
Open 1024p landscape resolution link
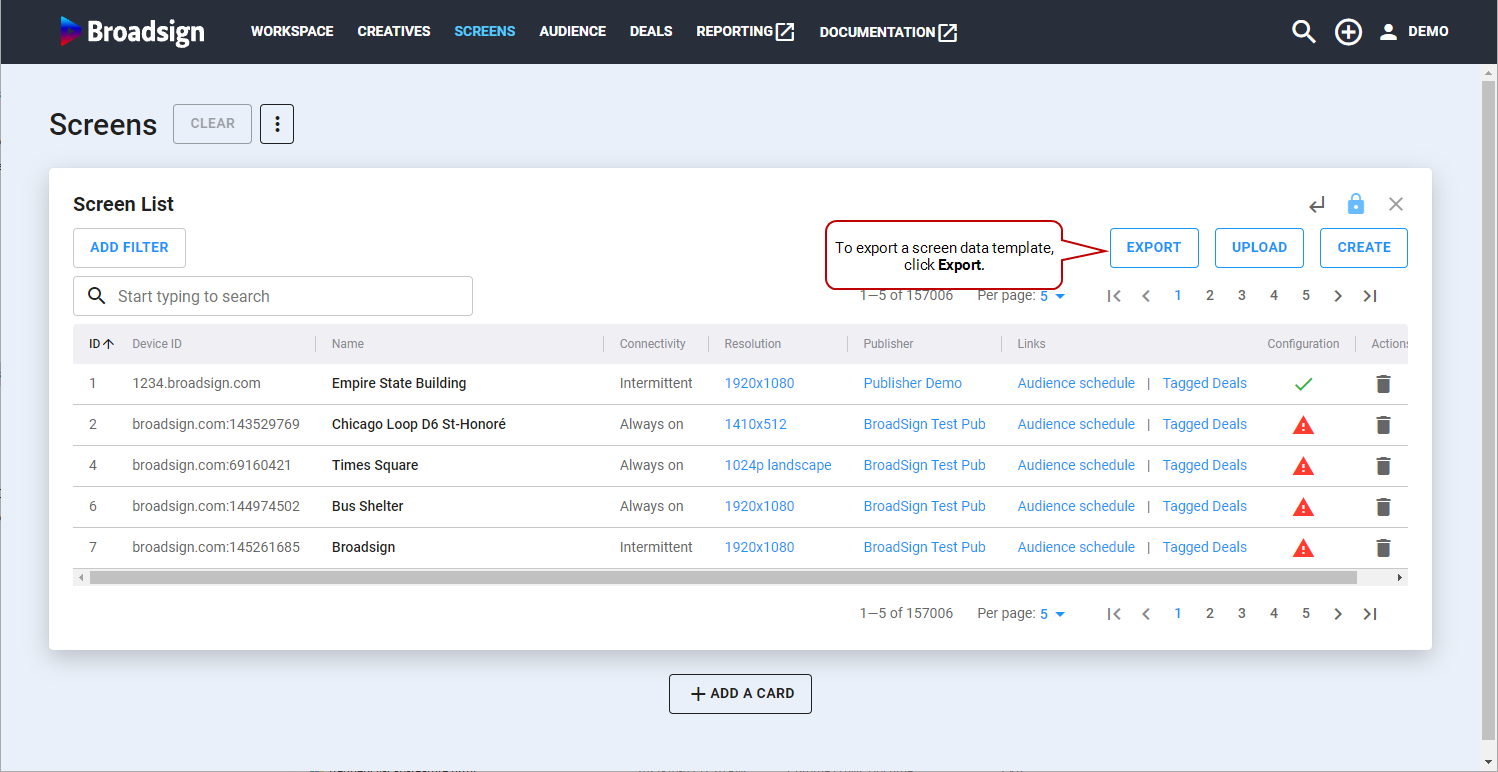(778, 465)
